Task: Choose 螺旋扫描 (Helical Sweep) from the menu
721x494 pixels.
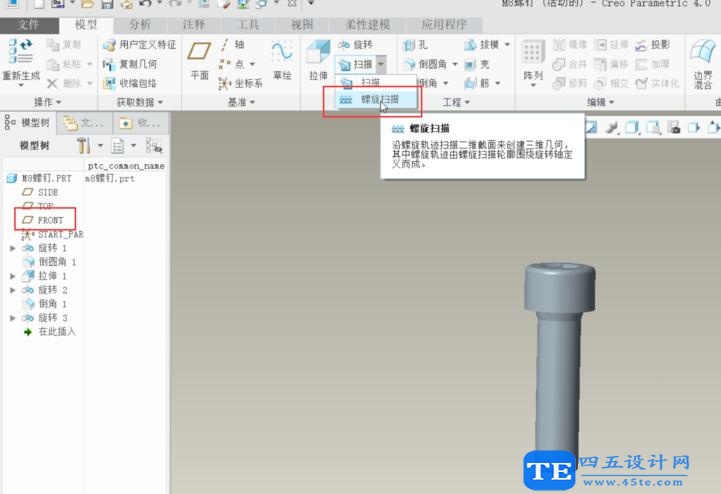Action: tap(378, 100)
